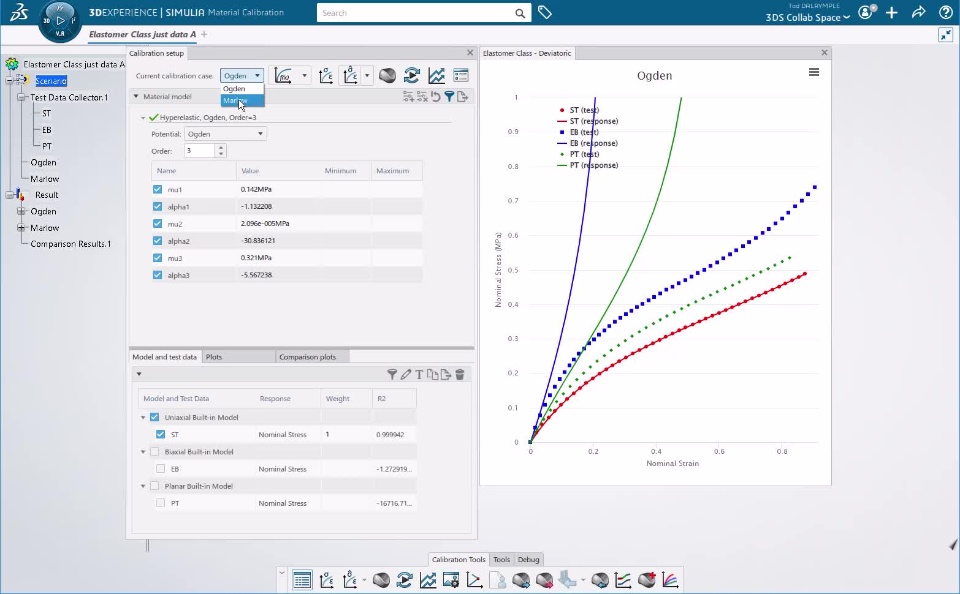Click the export icon in Material model header
The height and width of the screenshot is (594, 960).
coord(463,97)
